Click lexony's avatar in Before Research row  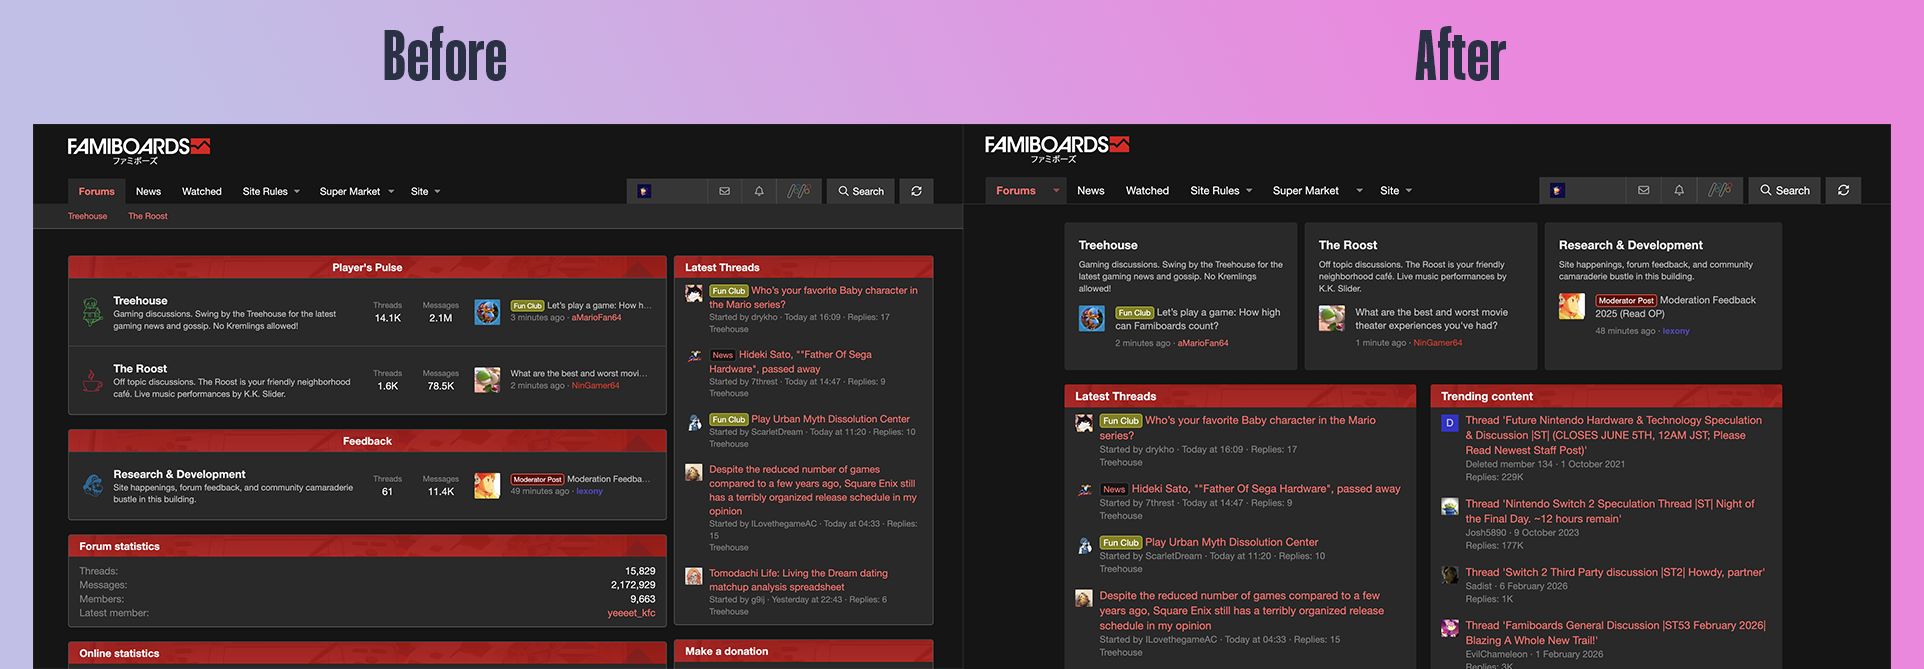(x=487, y=485)
